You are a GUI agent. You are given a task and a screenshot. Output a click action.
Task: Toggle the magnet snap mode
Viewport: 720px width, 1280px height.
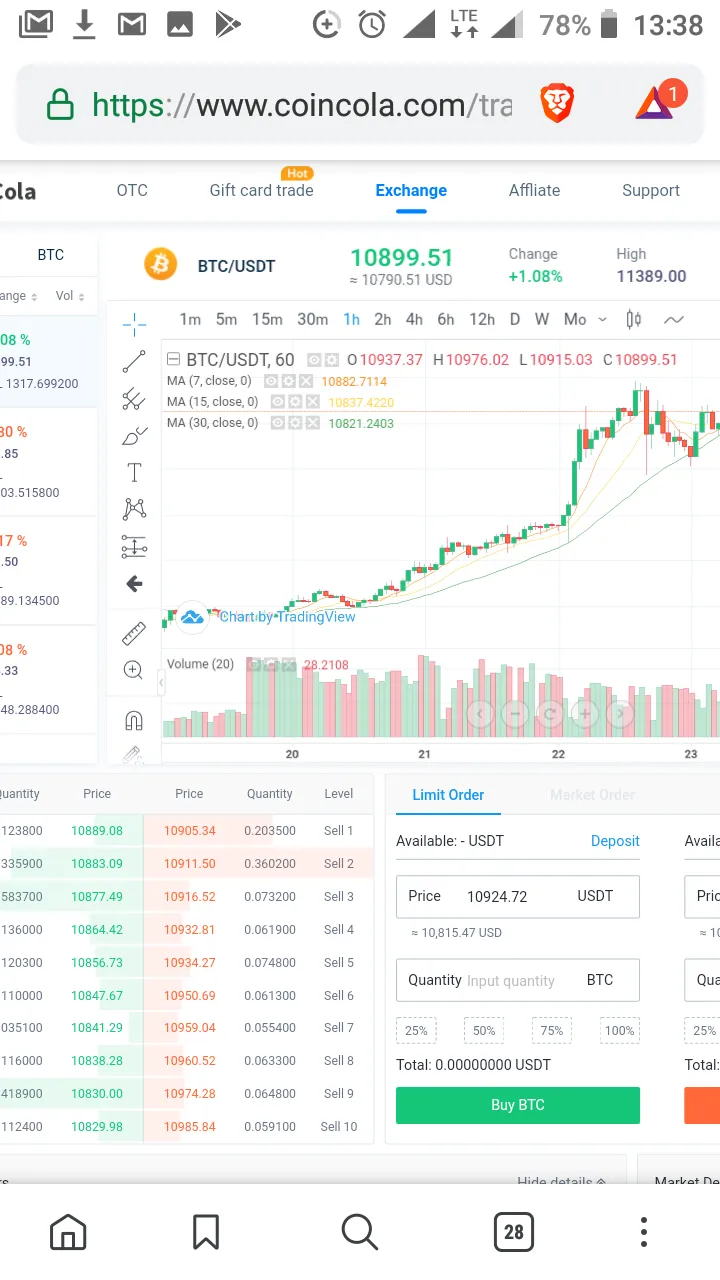click(x=134, y=720)
